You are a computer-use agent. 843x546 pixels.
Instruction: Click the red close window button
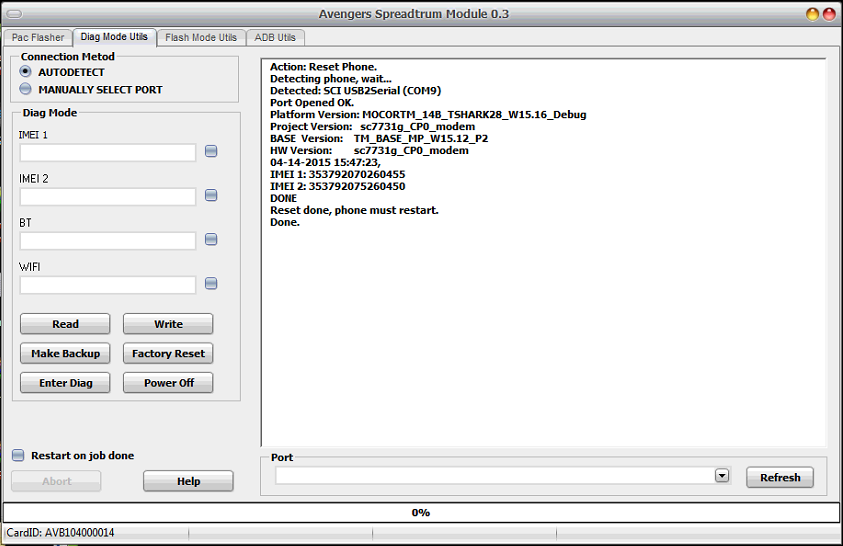point(829,14)
